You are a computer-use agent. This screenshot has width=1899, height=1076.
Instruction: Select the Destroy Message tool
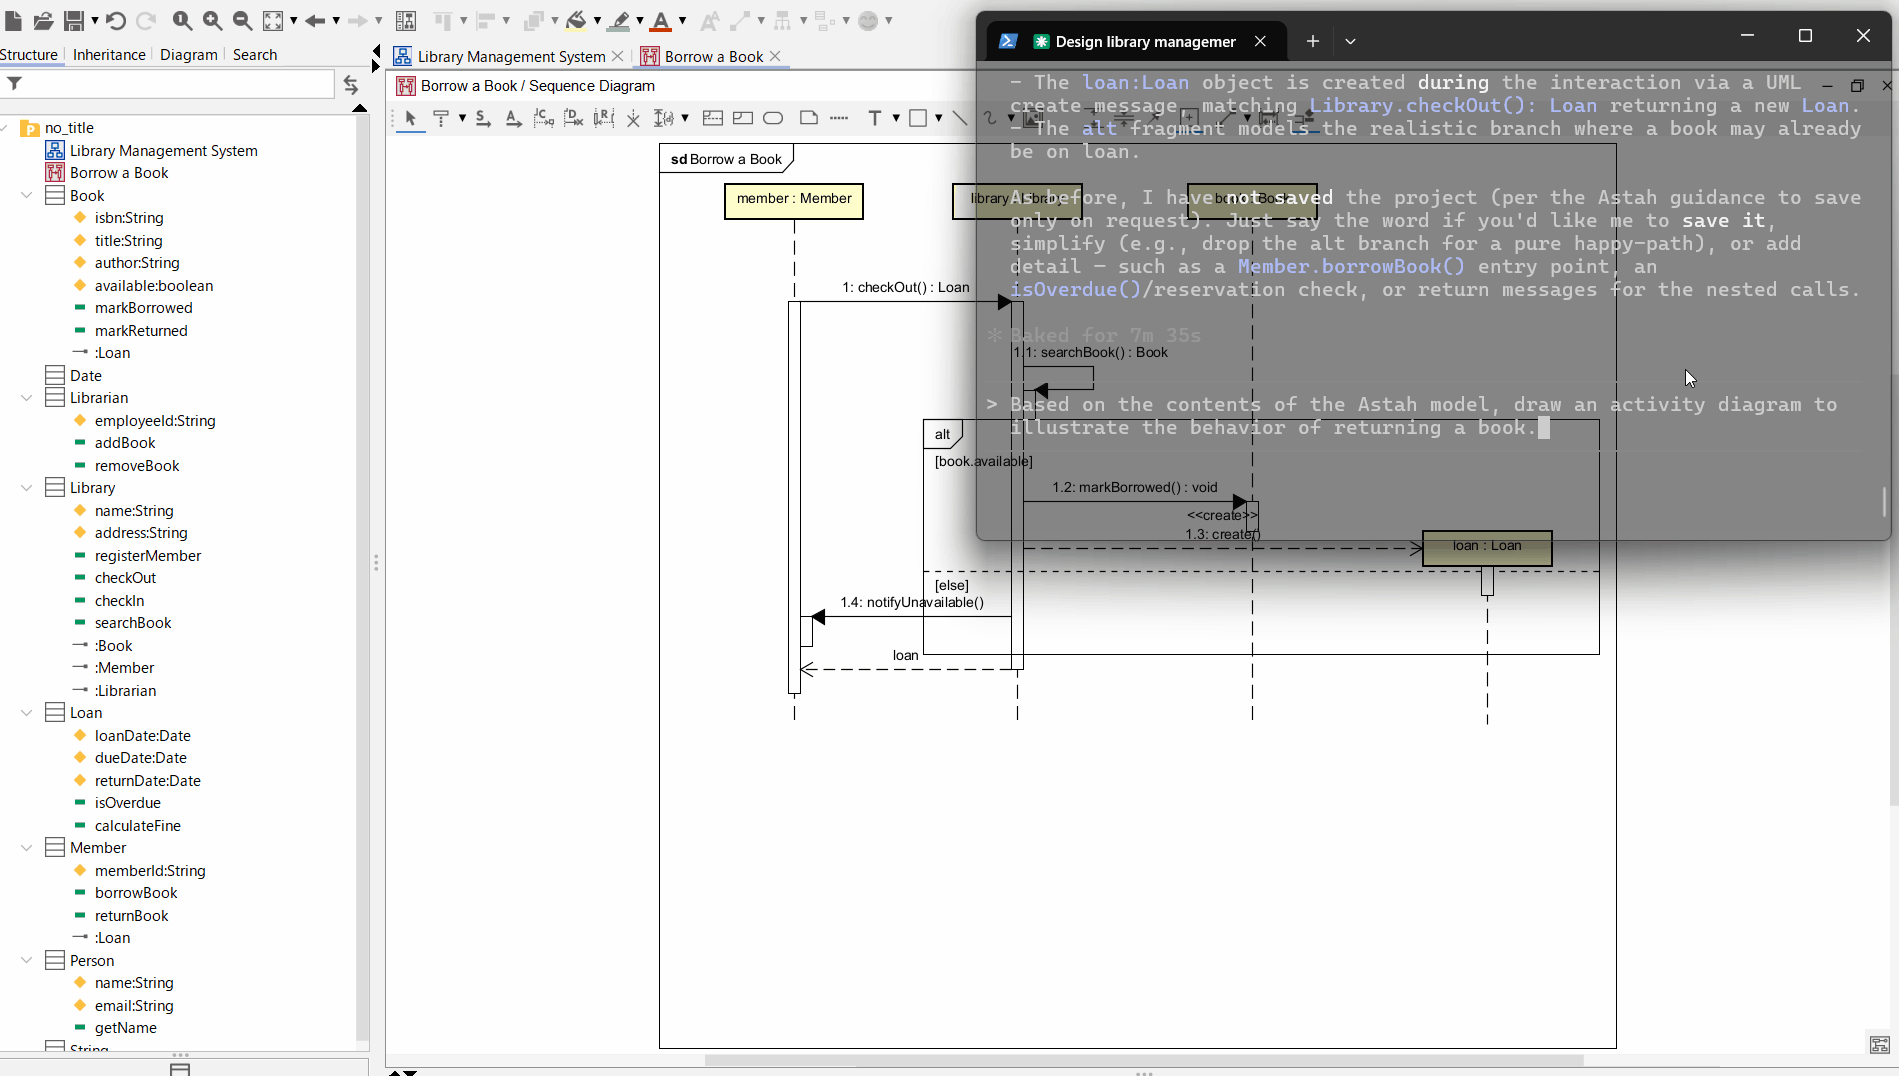point(573,118)
